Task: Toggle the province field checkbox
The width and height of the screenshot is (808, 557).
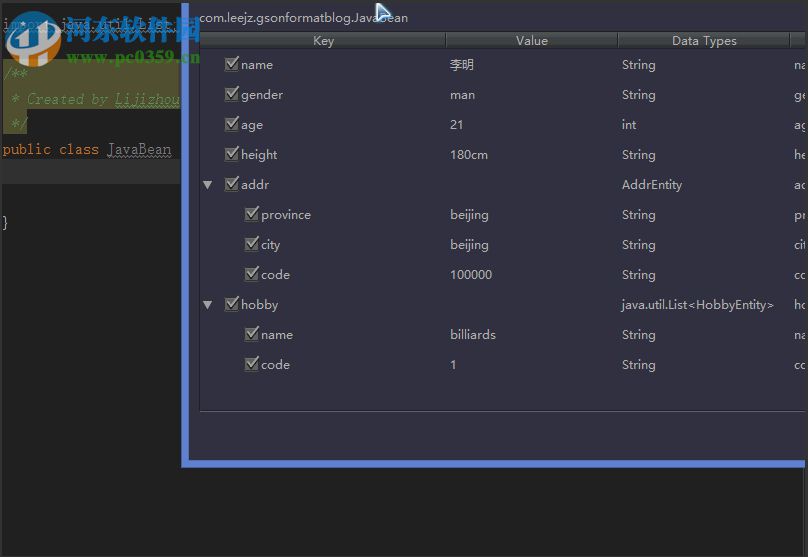Action: pyautogui.click(x=252, y=214)
